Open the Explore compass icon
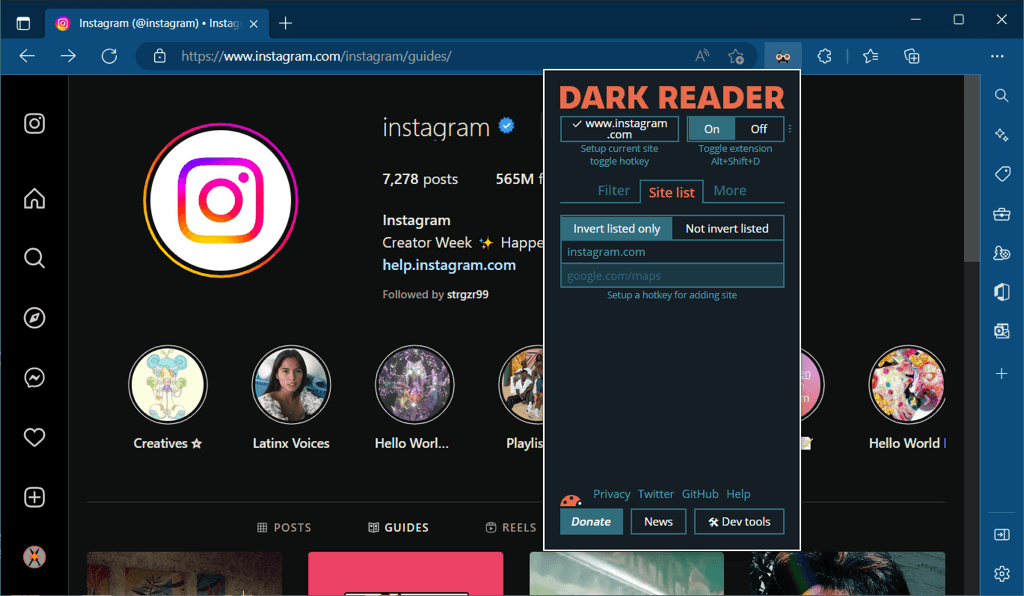Image resolution: width=1024 pixels, height=596 pixels. click(35, 318)
